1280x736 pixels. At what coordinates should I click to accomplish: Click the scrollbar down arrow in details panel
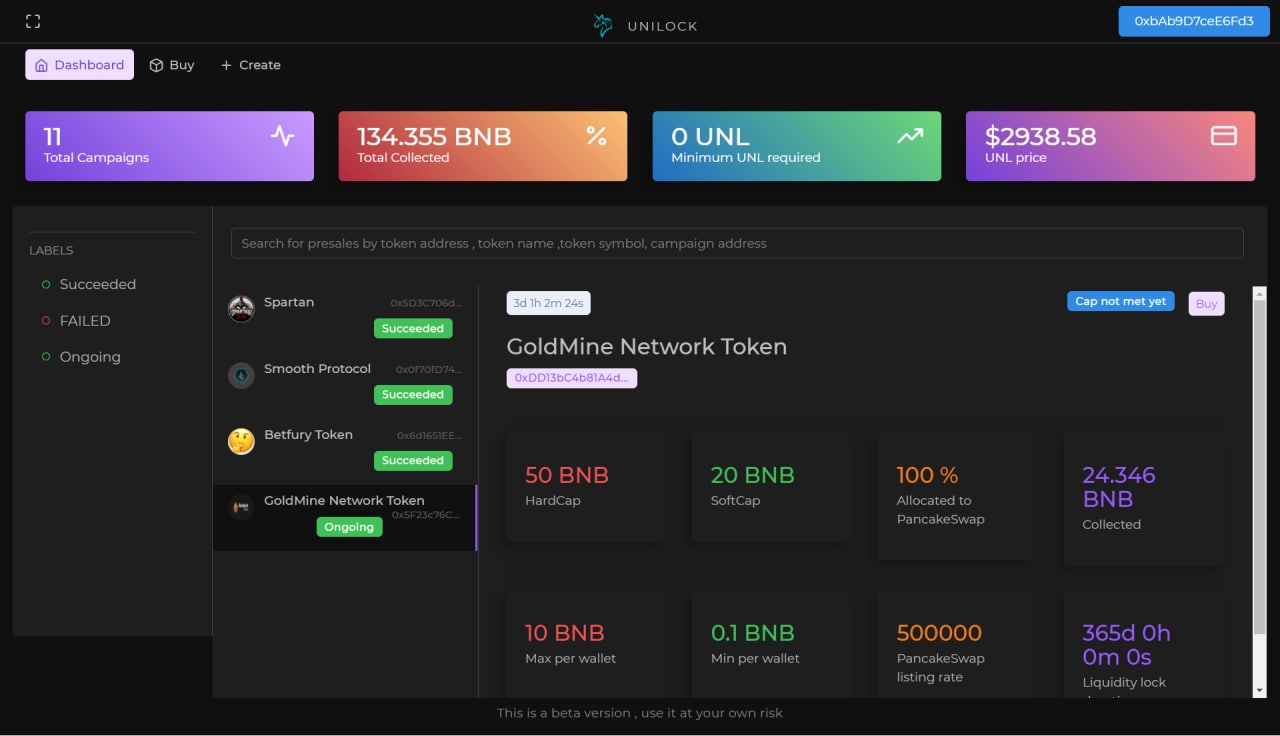pyautogui.click(x=1259, y=690)
